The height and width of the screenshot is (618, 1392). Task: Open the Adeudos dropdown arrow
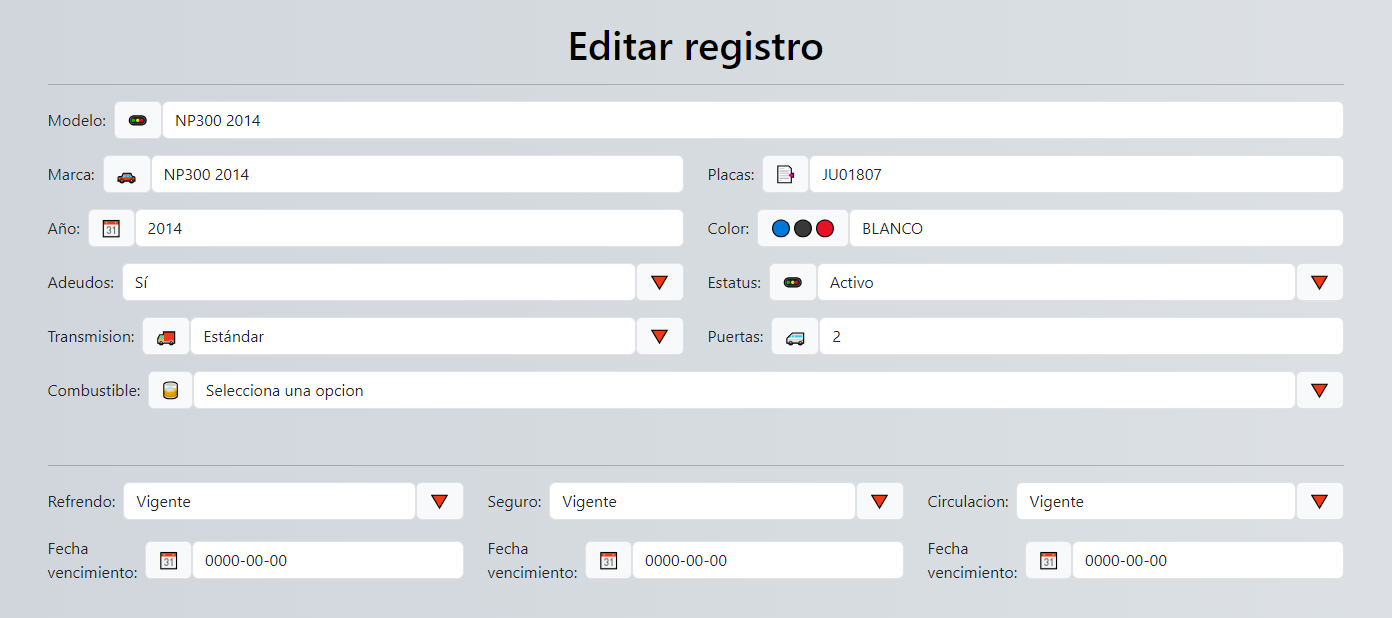point(660,282)
